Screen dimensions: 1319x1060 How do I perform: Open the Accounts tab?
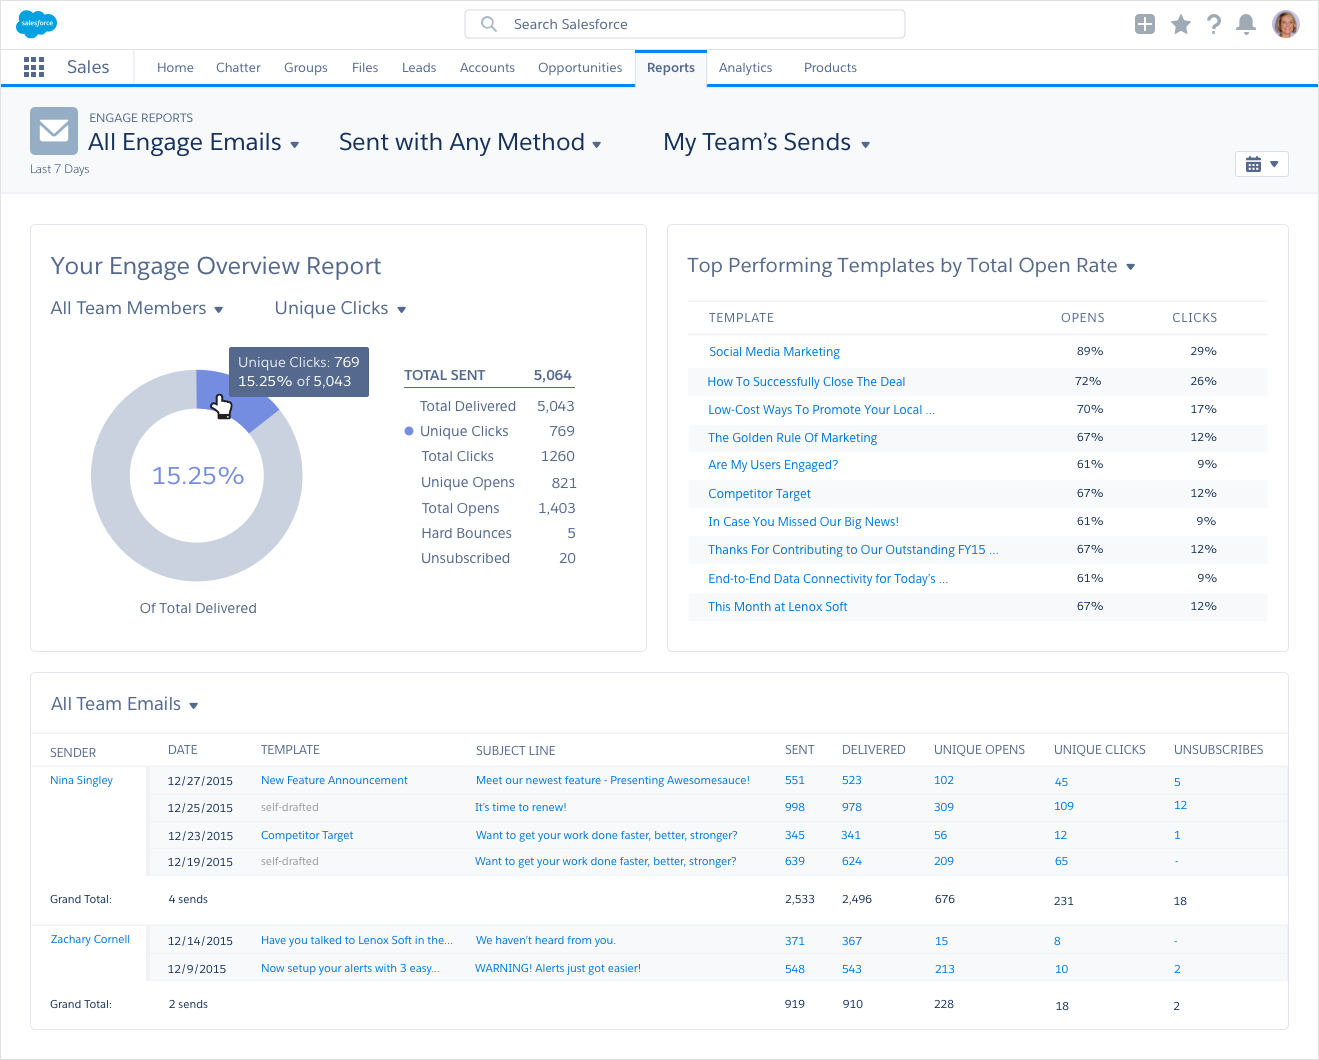click(487, 68)
